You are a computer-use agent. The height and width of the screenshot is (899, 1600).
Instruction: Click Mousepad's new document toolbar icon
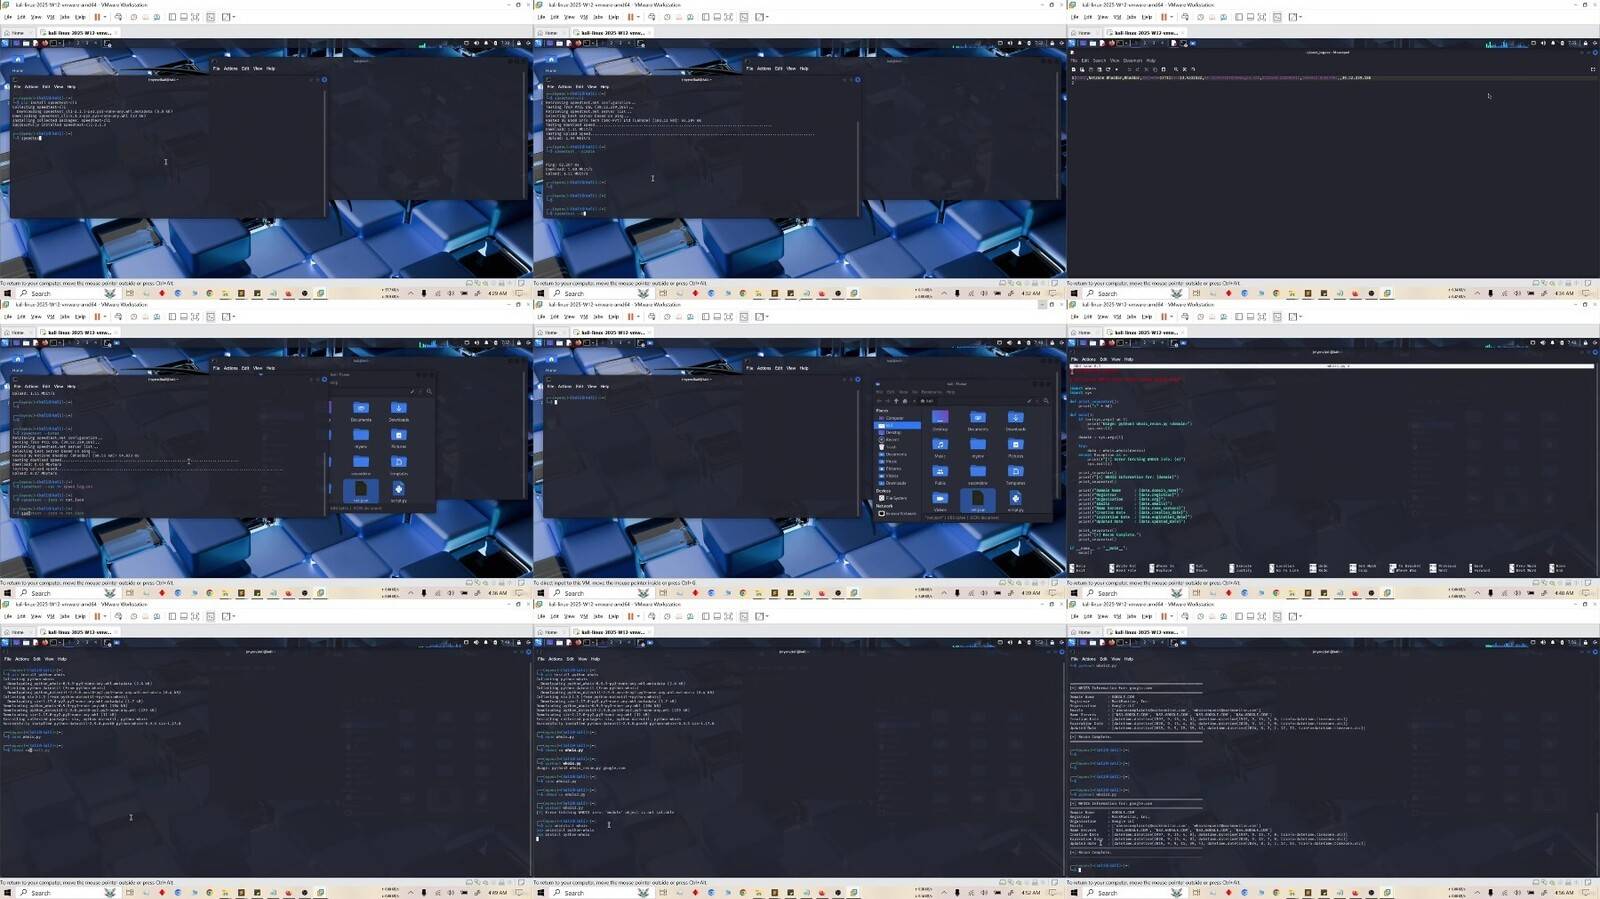click(x=1073, y=69)
